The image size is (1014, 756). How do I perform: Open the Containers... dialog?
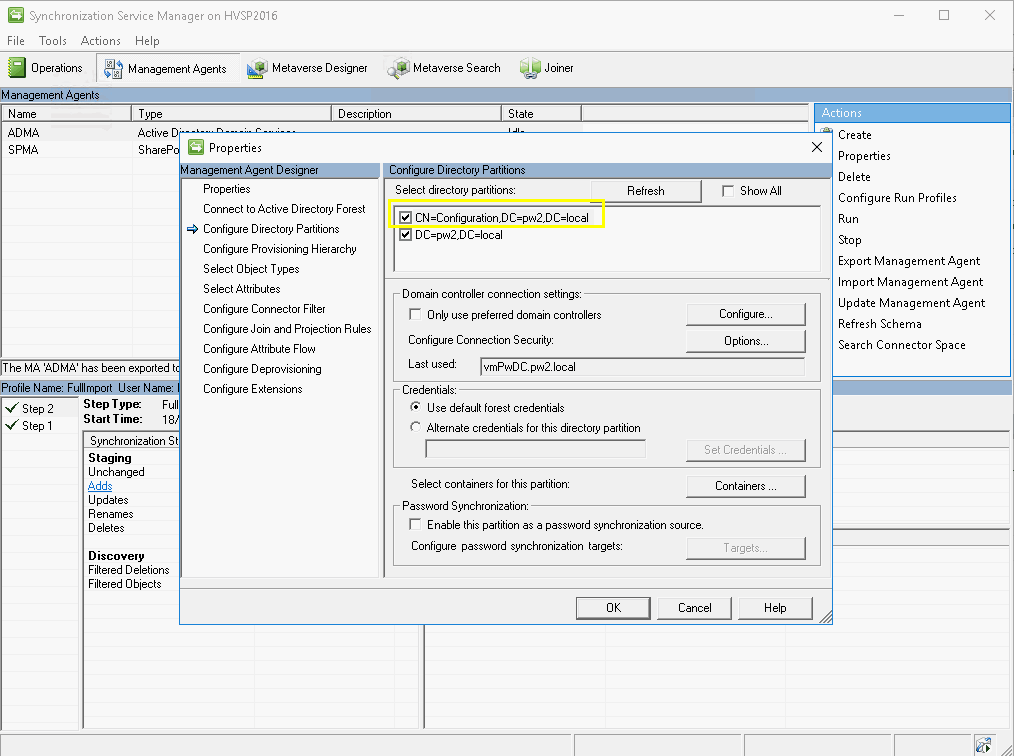[746, 486]
